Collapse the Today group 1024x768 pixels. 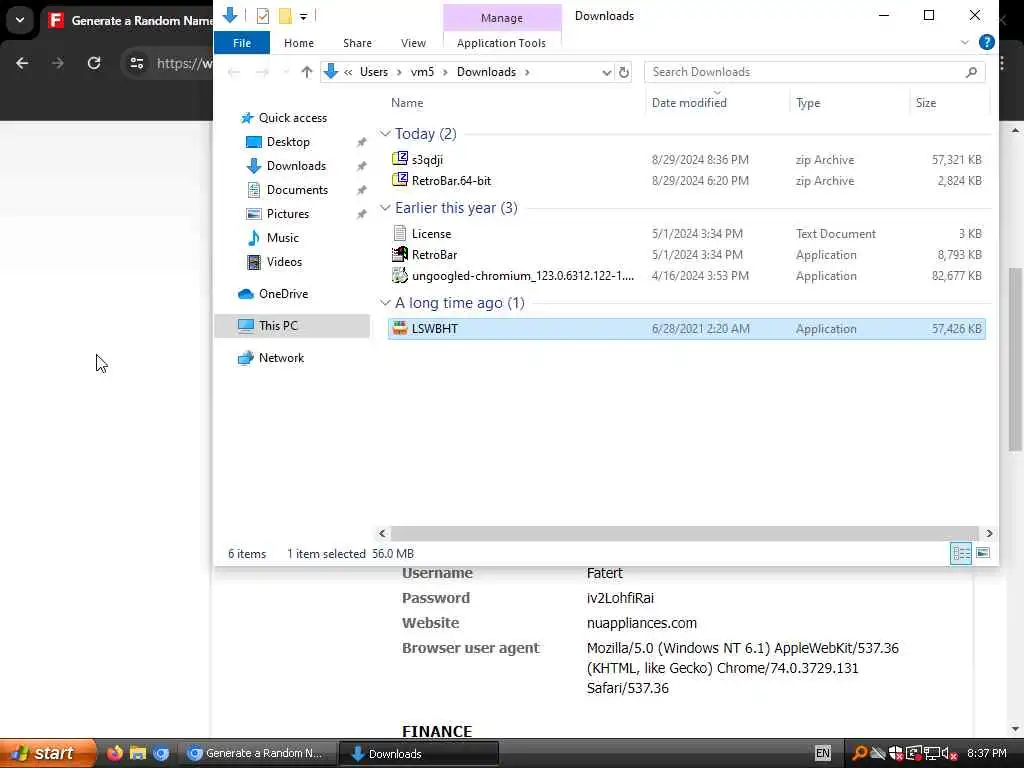click(x=385, y=134)
